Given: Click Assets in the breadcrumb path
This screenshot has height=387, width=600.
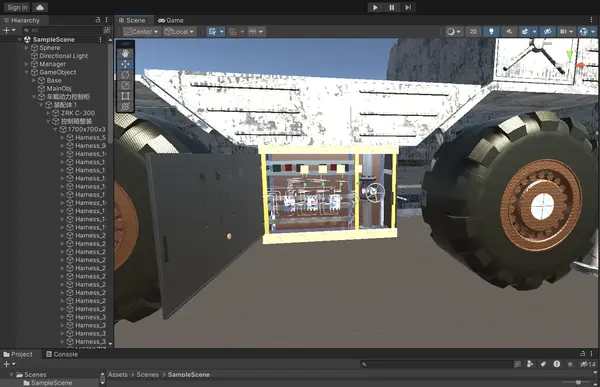Looking at the screenshot, I should (118, 375).
